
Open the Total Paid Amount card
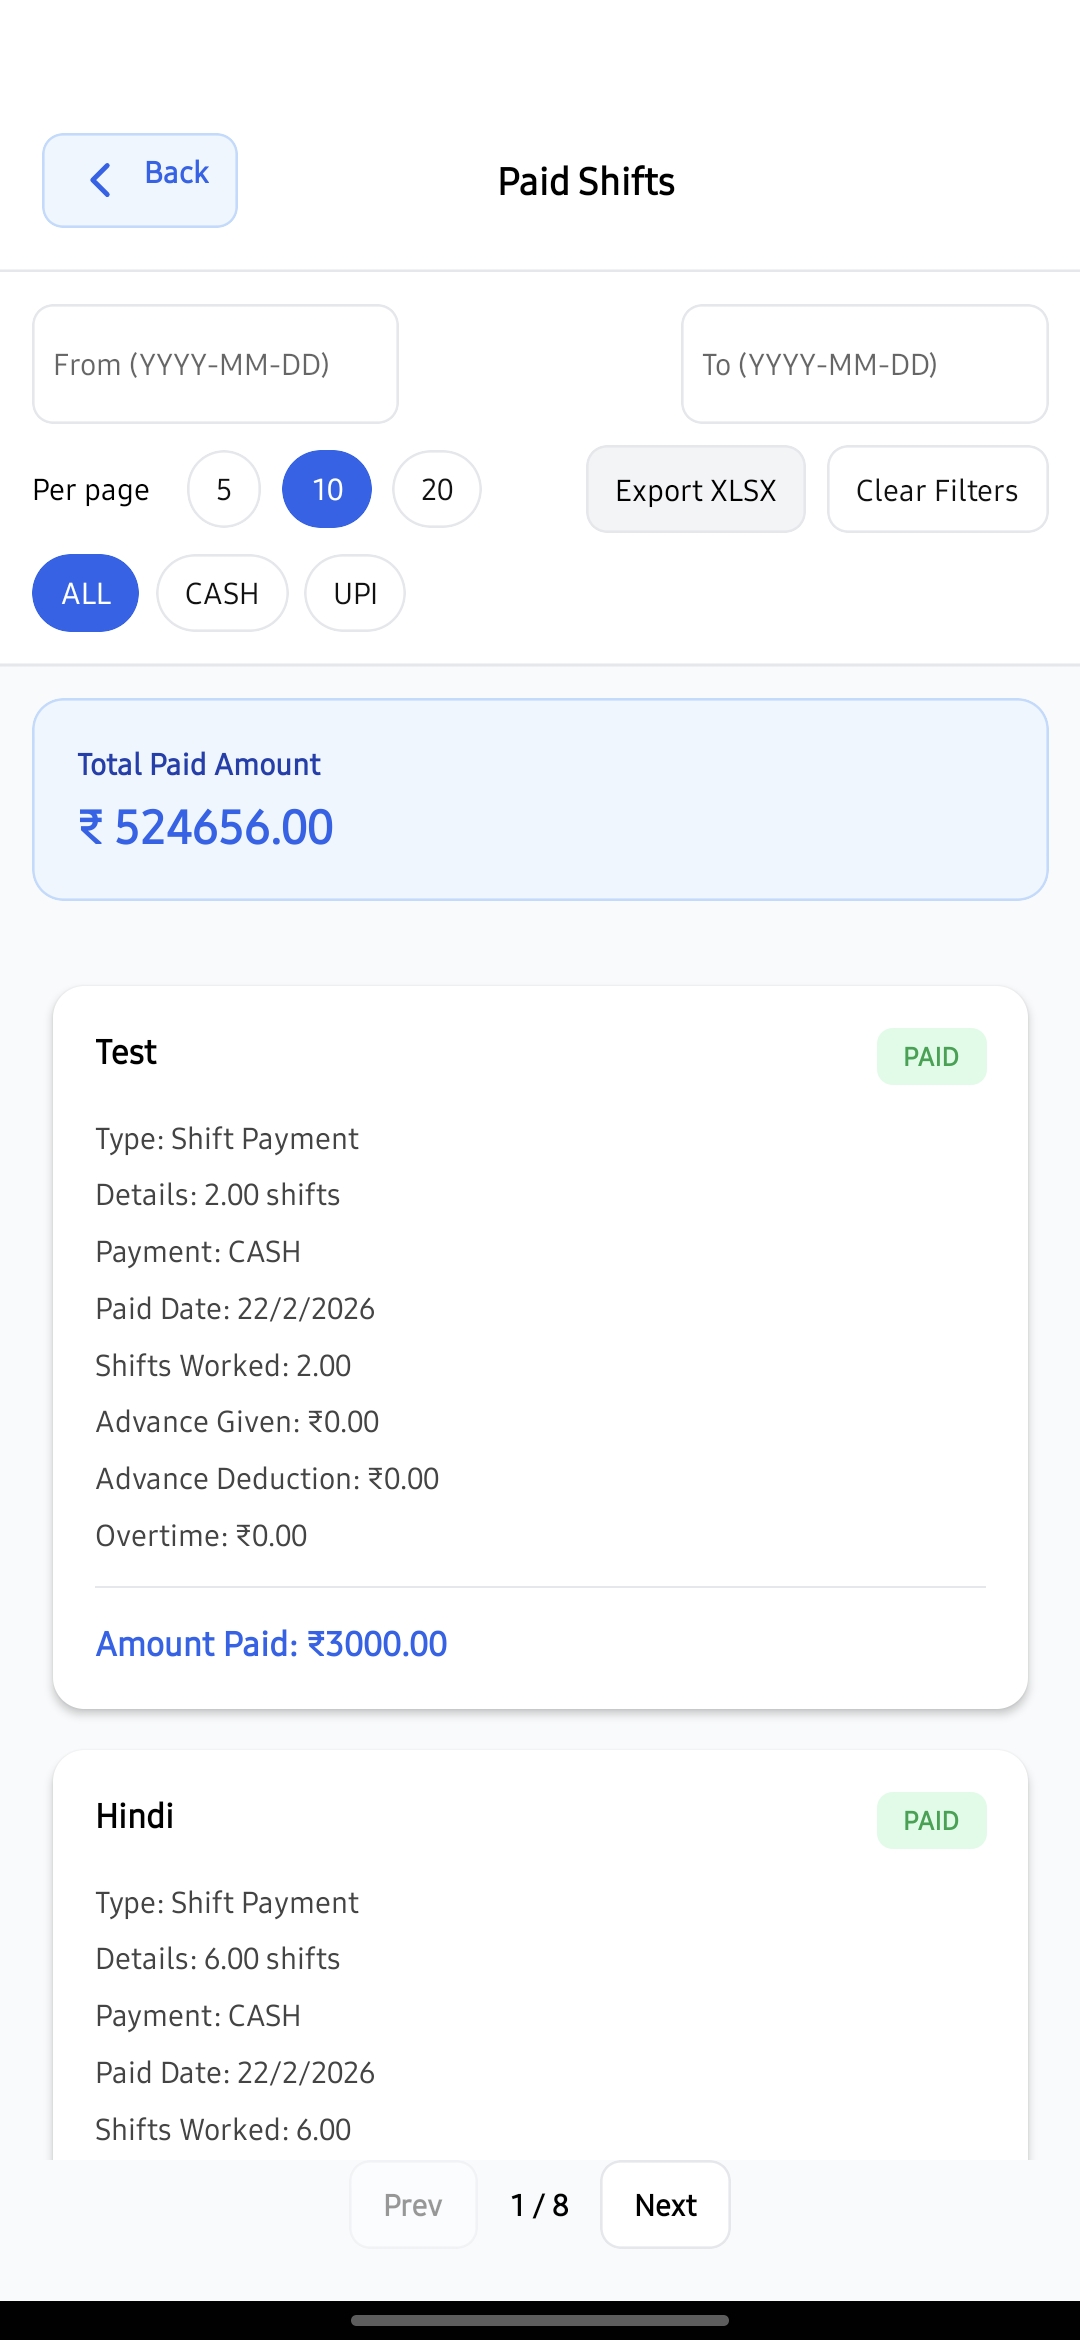tap(540, 799)
